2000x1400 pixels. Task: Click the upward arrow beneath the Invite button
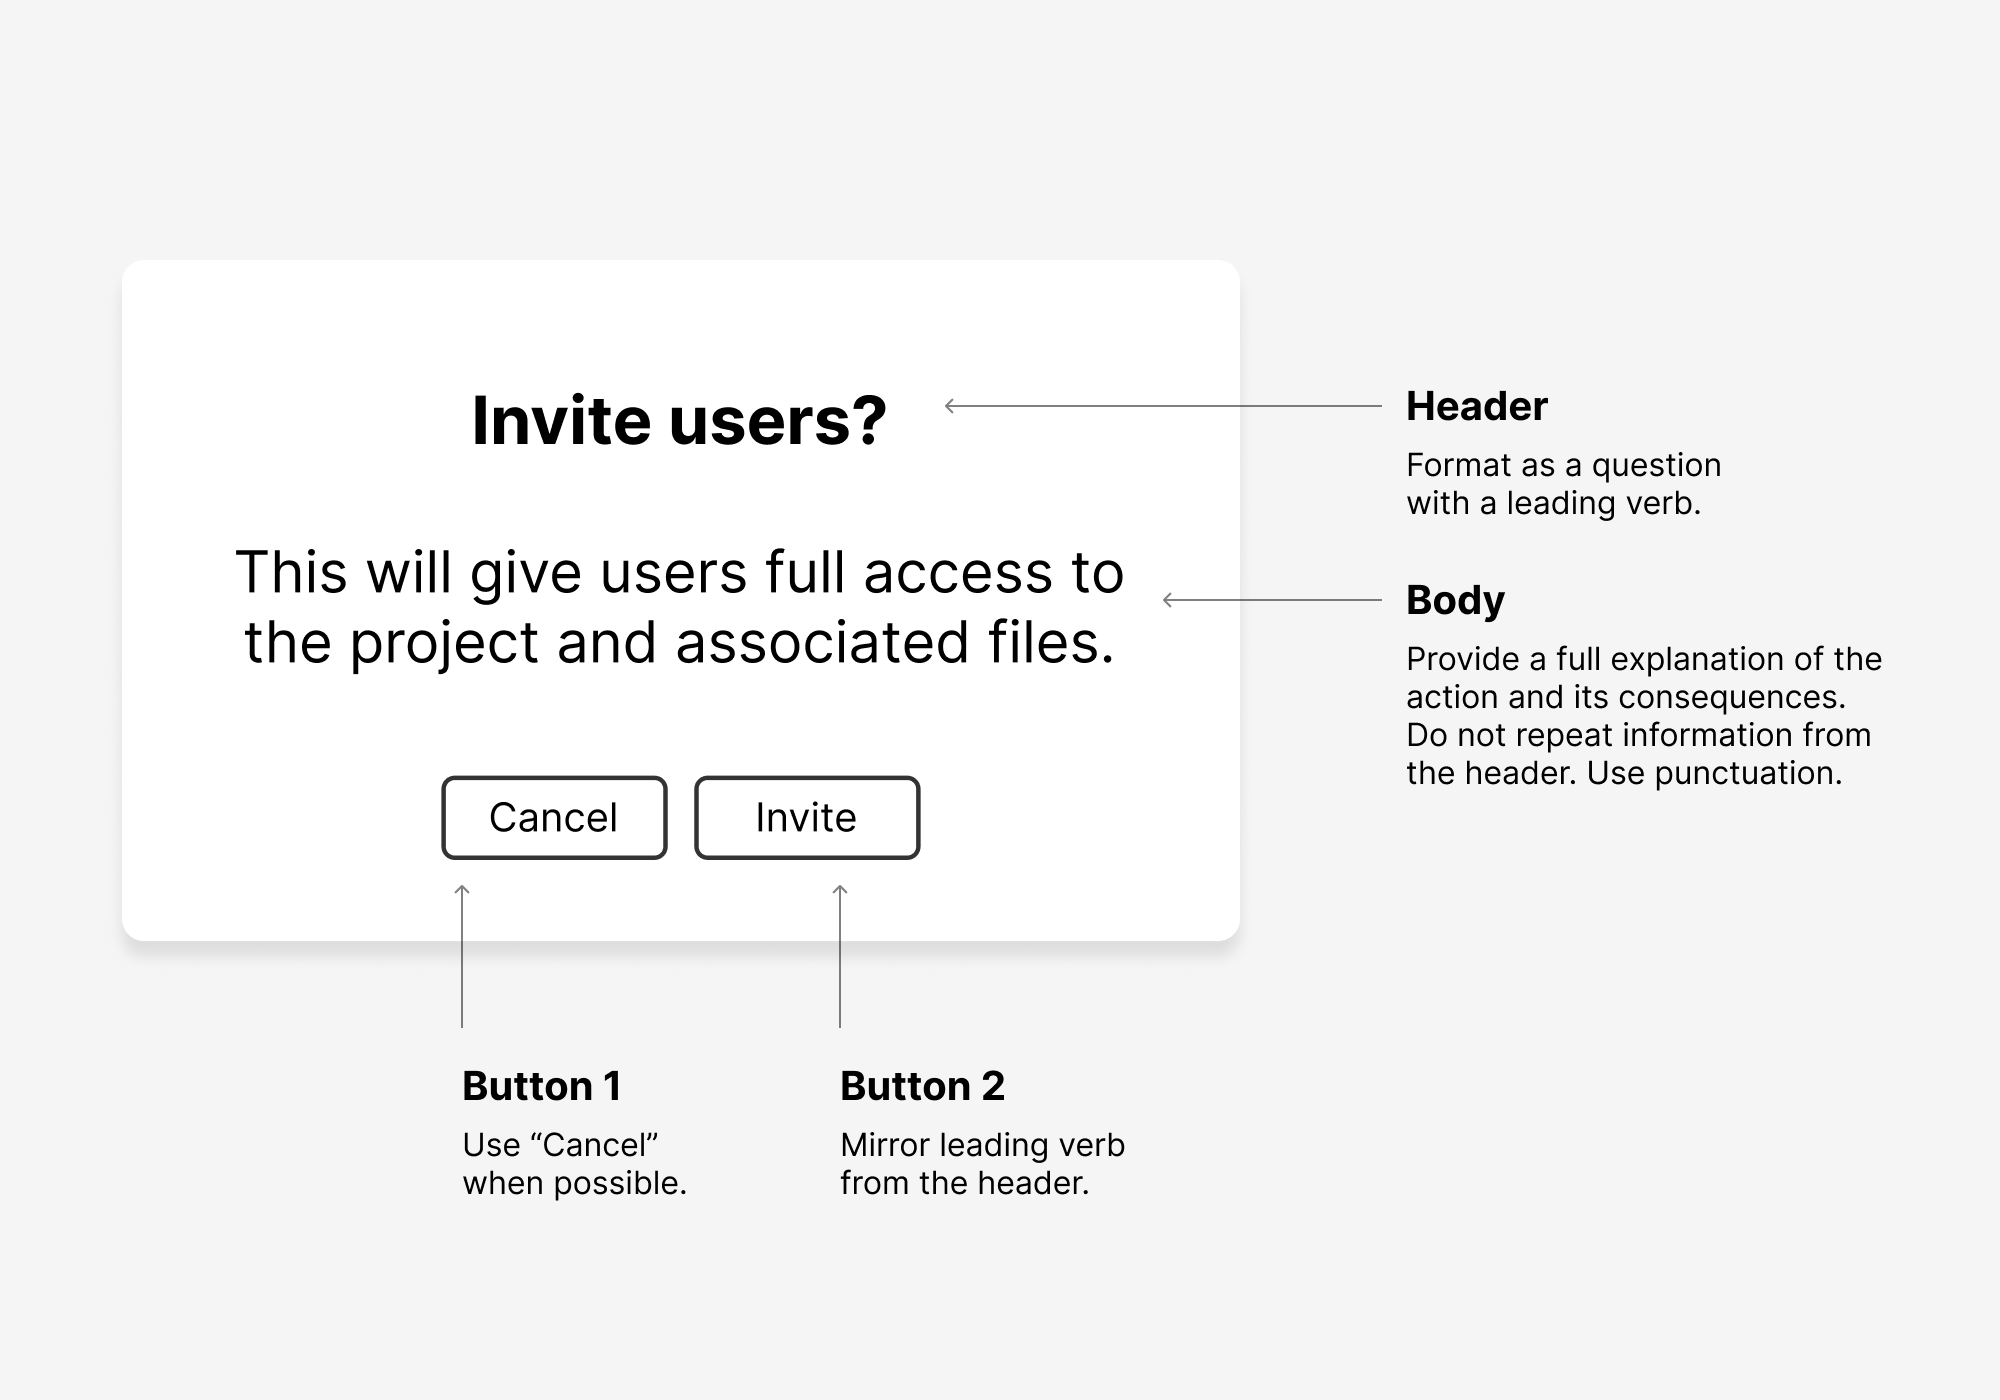[840, 955]
